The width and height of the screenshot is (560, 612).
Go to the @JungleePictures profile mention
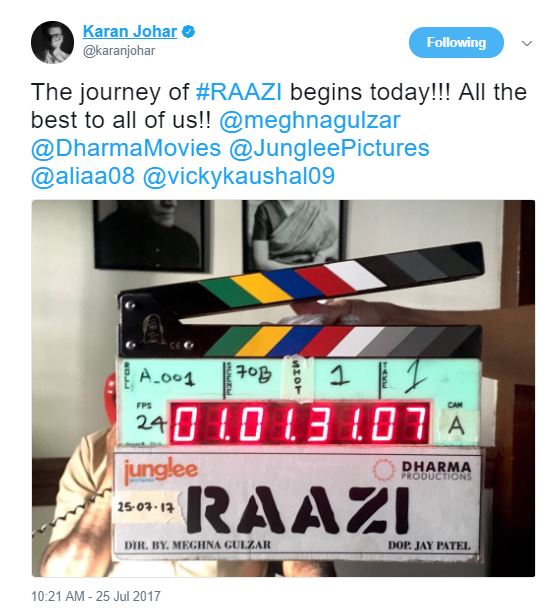click(329, 148)
